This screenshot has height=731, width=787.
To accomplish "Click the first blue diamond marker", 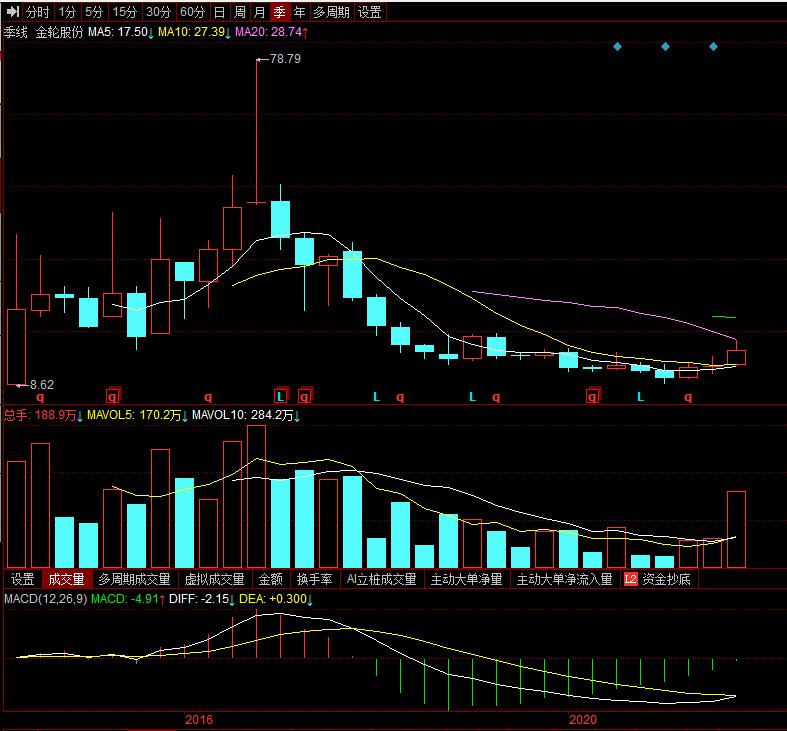I will point(617,47).
